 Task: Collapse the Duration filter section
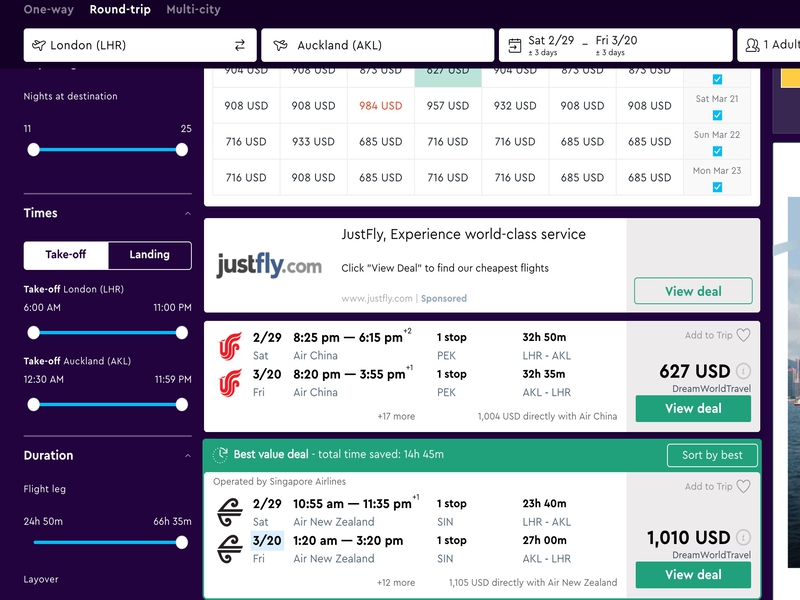tap(188, 456)
